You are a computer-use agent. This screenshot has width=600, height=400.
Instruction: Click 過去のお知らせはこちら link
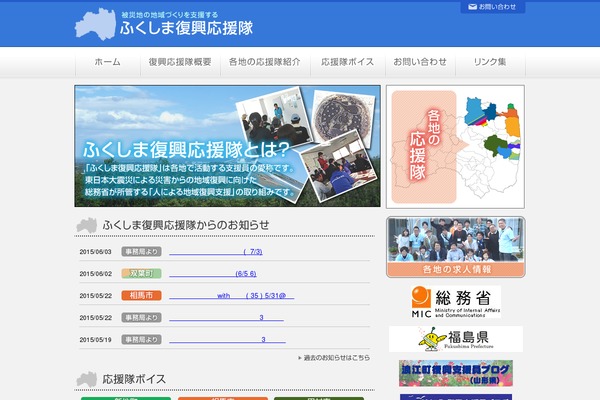tap(334, 358)
